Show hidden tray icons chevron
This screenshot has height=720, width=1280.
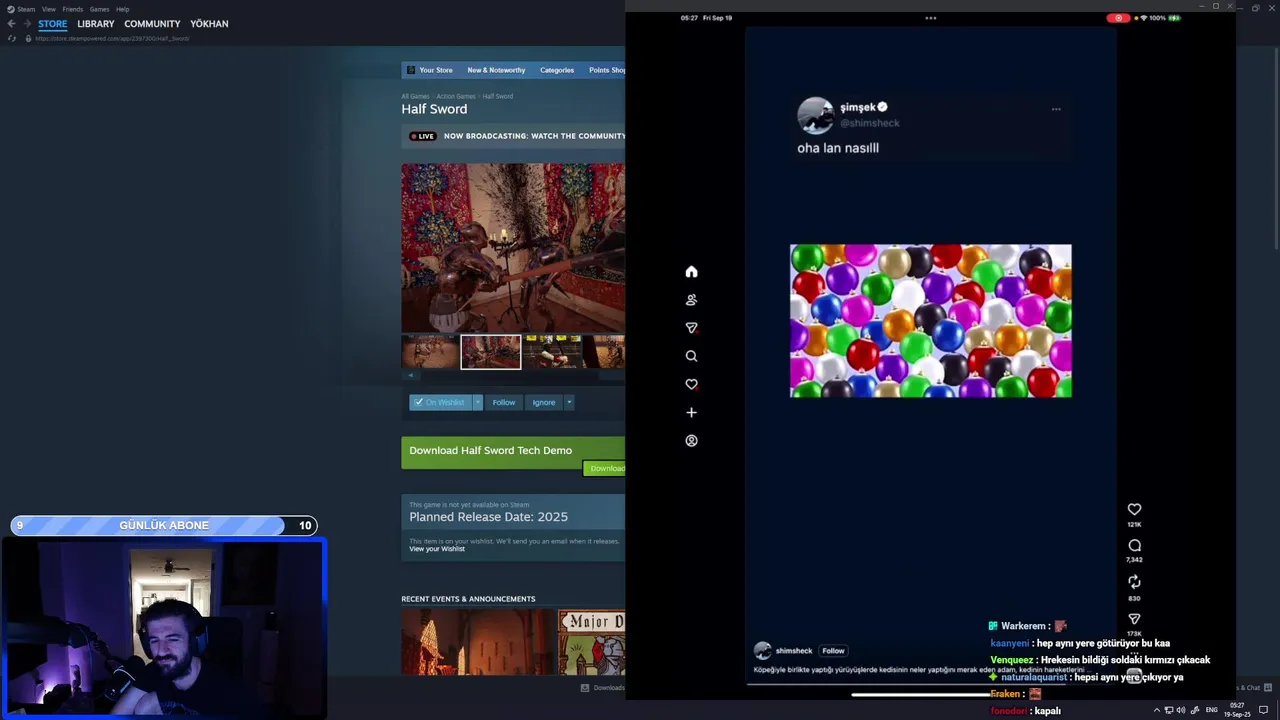(1157, 710)
